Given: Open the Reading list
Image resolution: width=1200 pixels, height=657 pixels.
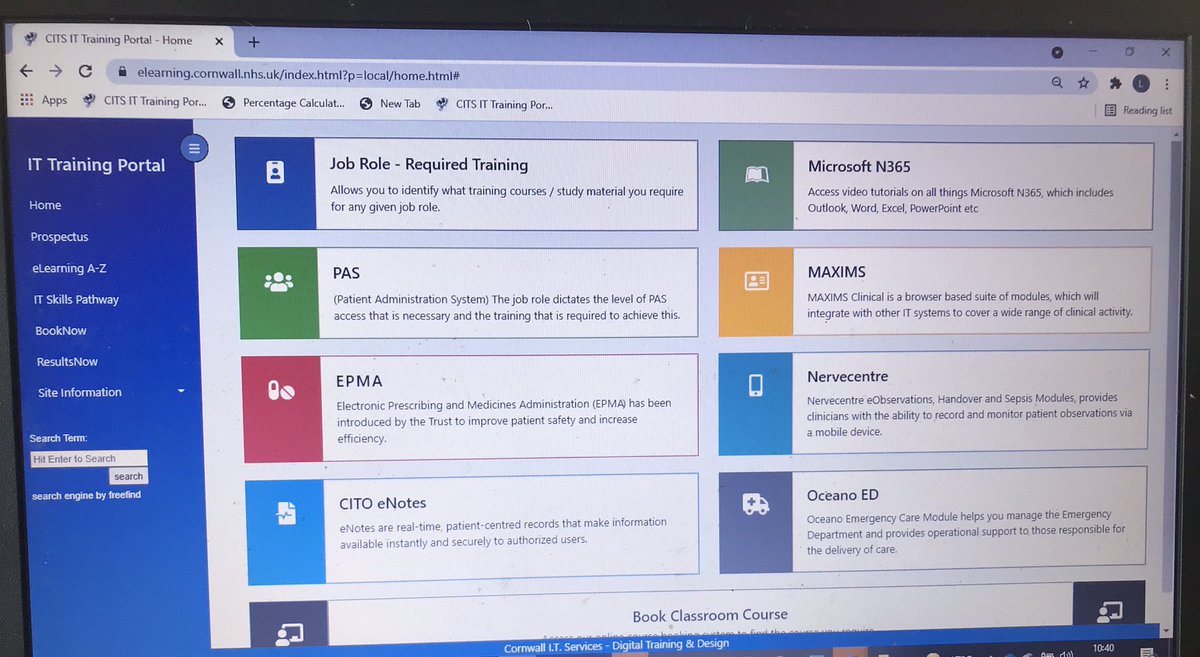Looking at the screenshot, I should coord(1138,110).
